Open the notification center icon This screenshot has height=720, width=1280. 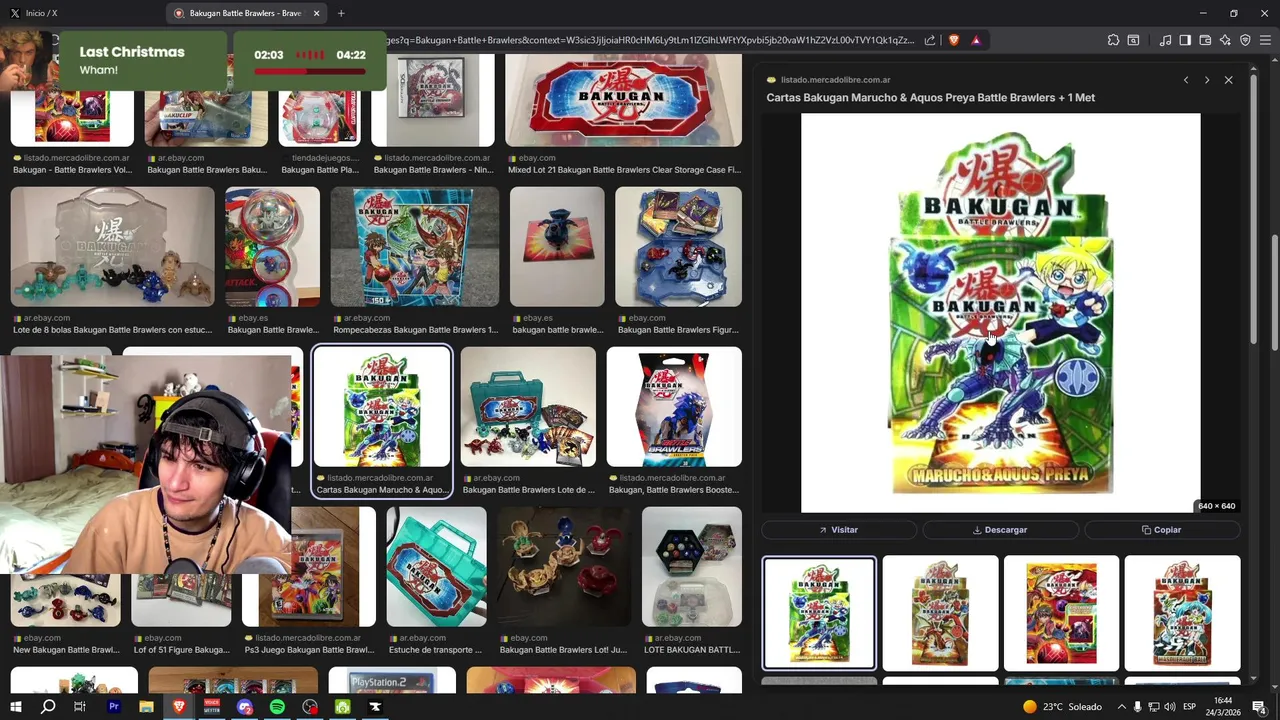[1259, 707]
